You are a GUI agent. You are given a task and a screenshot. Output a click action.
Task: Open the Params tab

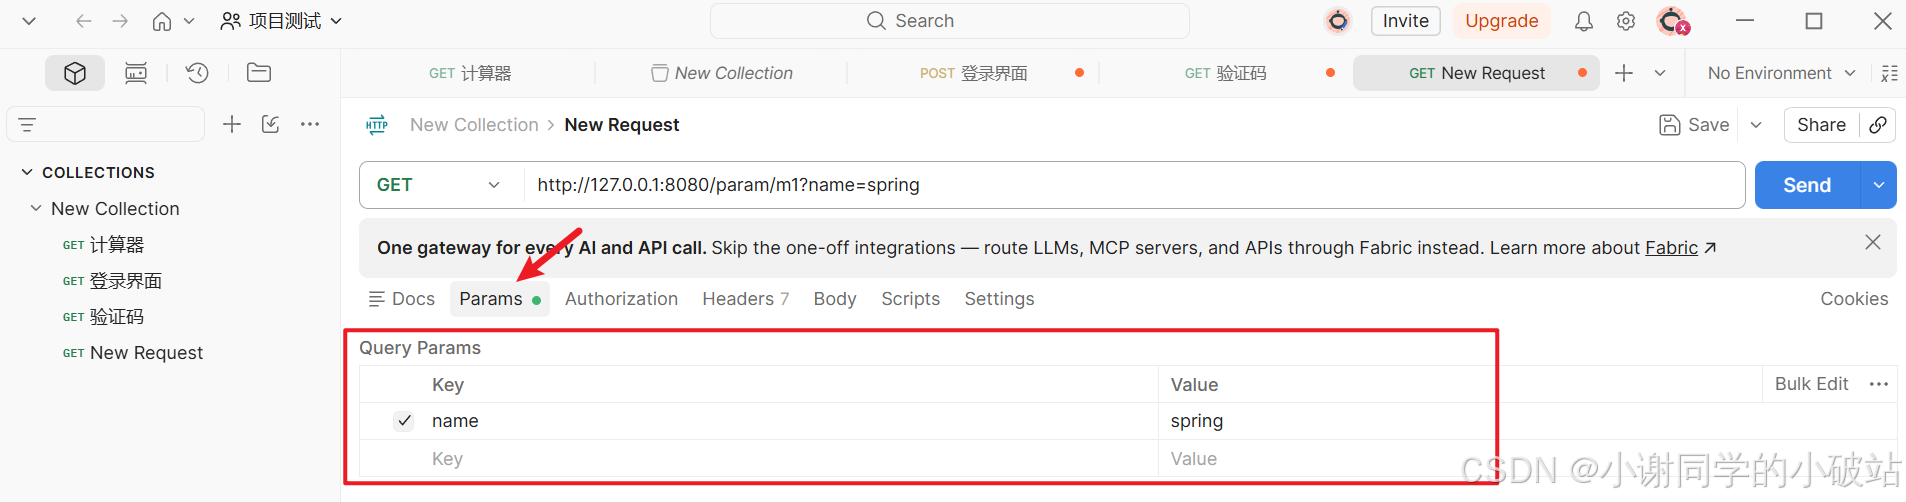click(x=500, y=299)
